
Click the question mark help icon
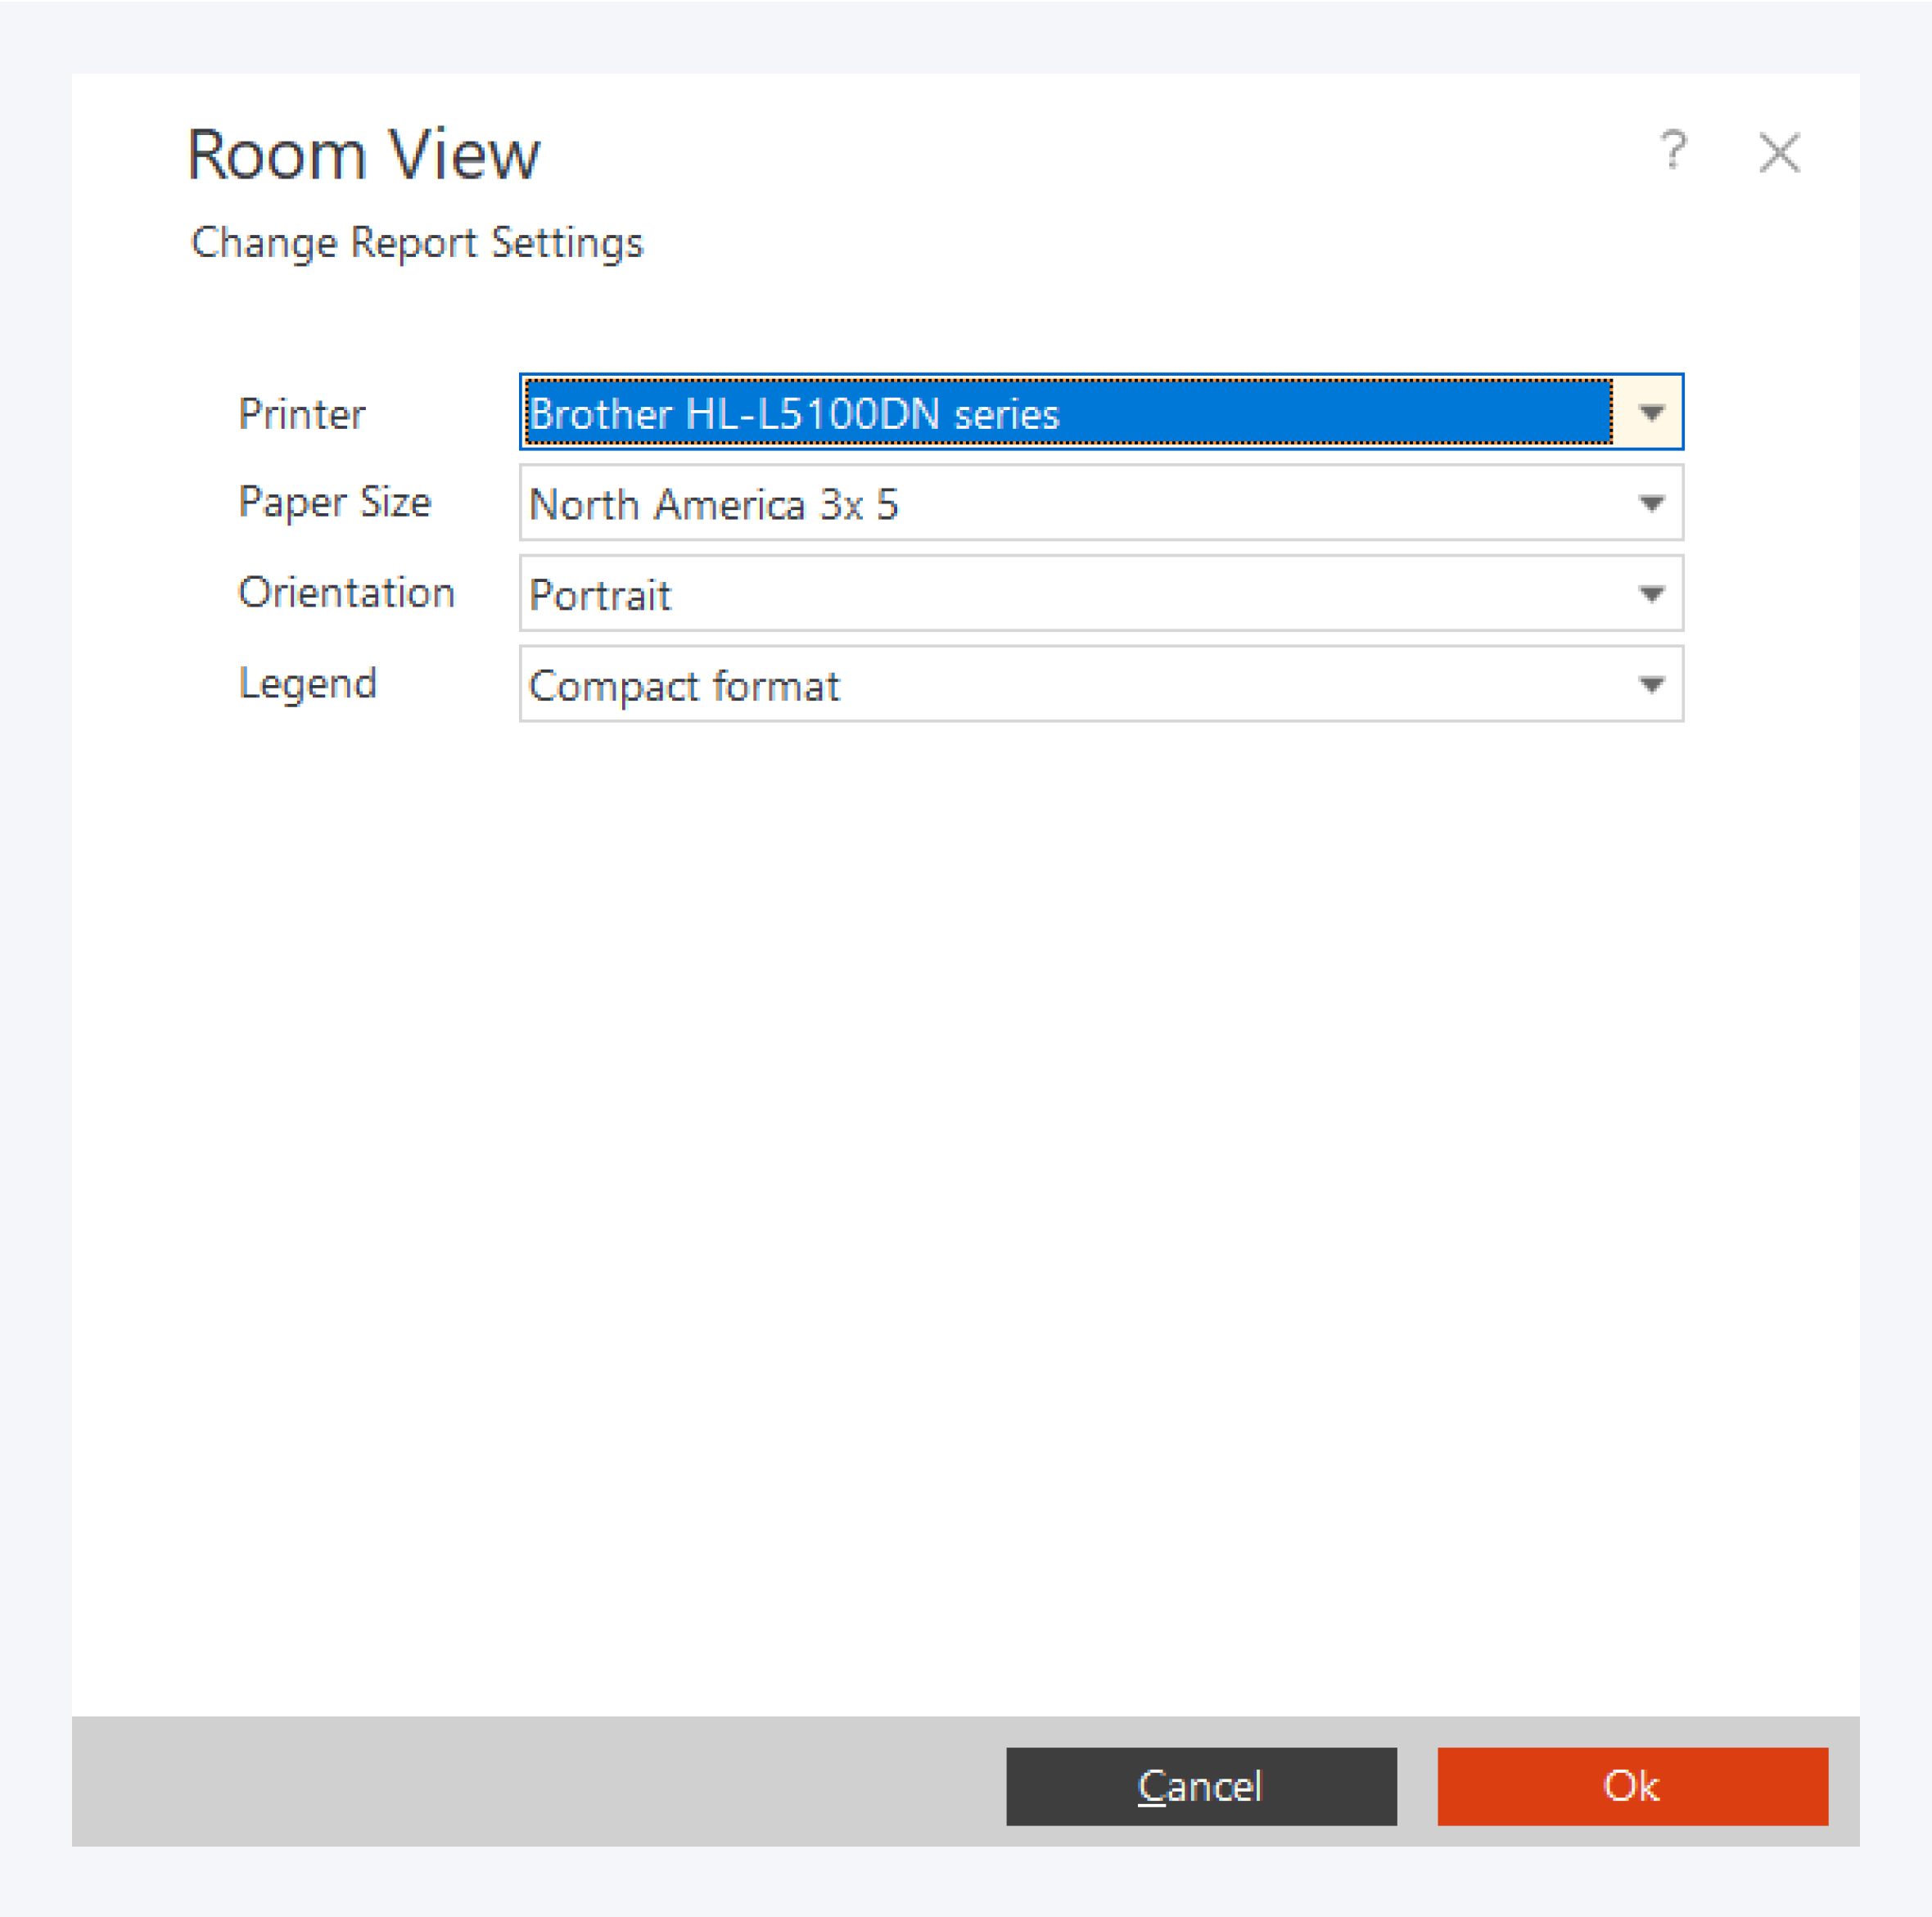pyautogui.click(x=1673, y=151)
